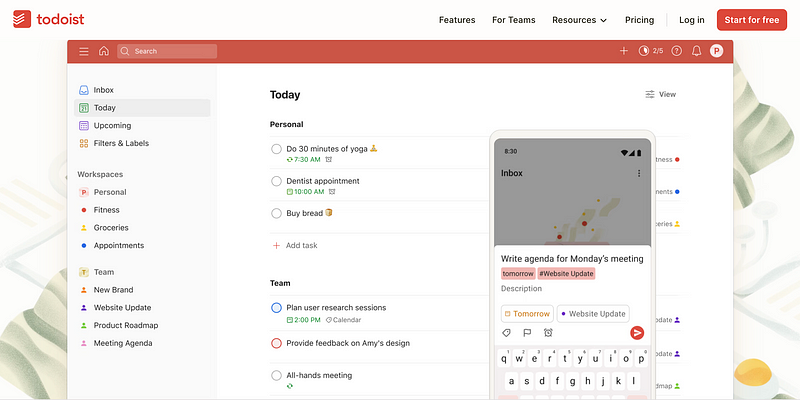Check off All-hands meeting task
This screenshot has width=800, height=400.
[x=276, y=376]
